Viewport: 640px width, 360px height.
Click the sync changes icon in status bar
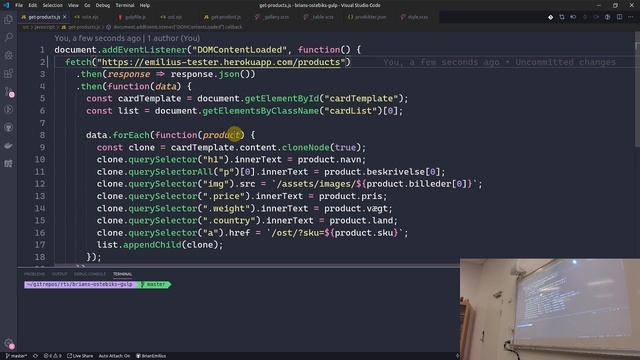[x=35, y=356]
